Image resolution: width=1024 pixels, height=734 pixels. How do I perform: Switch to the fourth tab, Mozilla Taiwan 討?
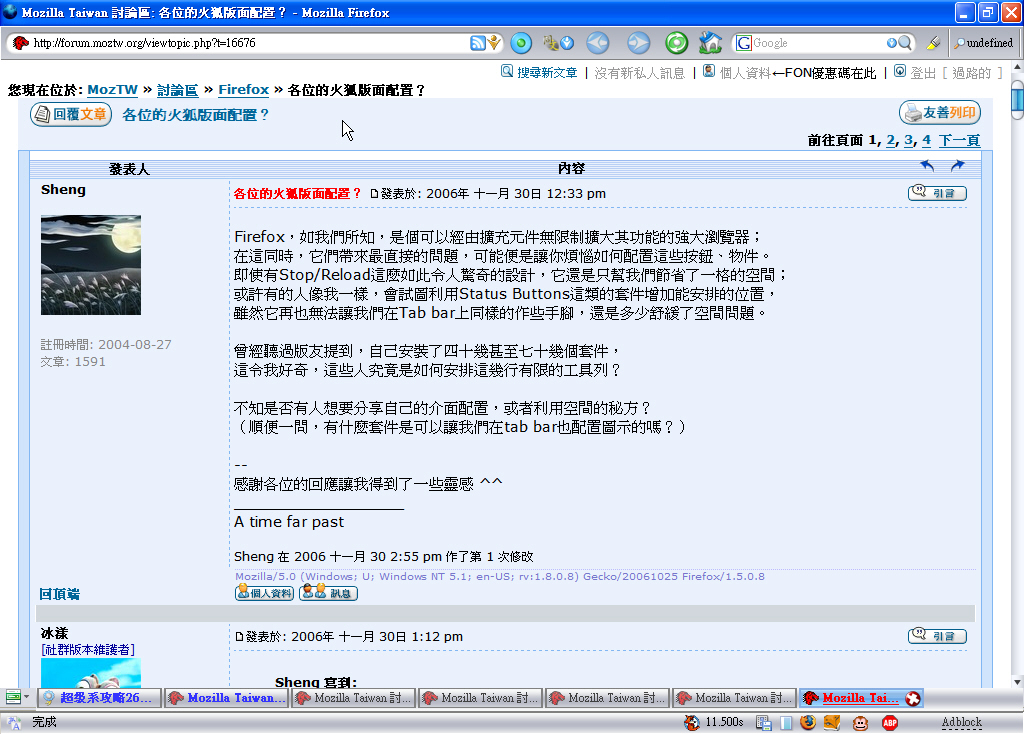pos(480,698)
